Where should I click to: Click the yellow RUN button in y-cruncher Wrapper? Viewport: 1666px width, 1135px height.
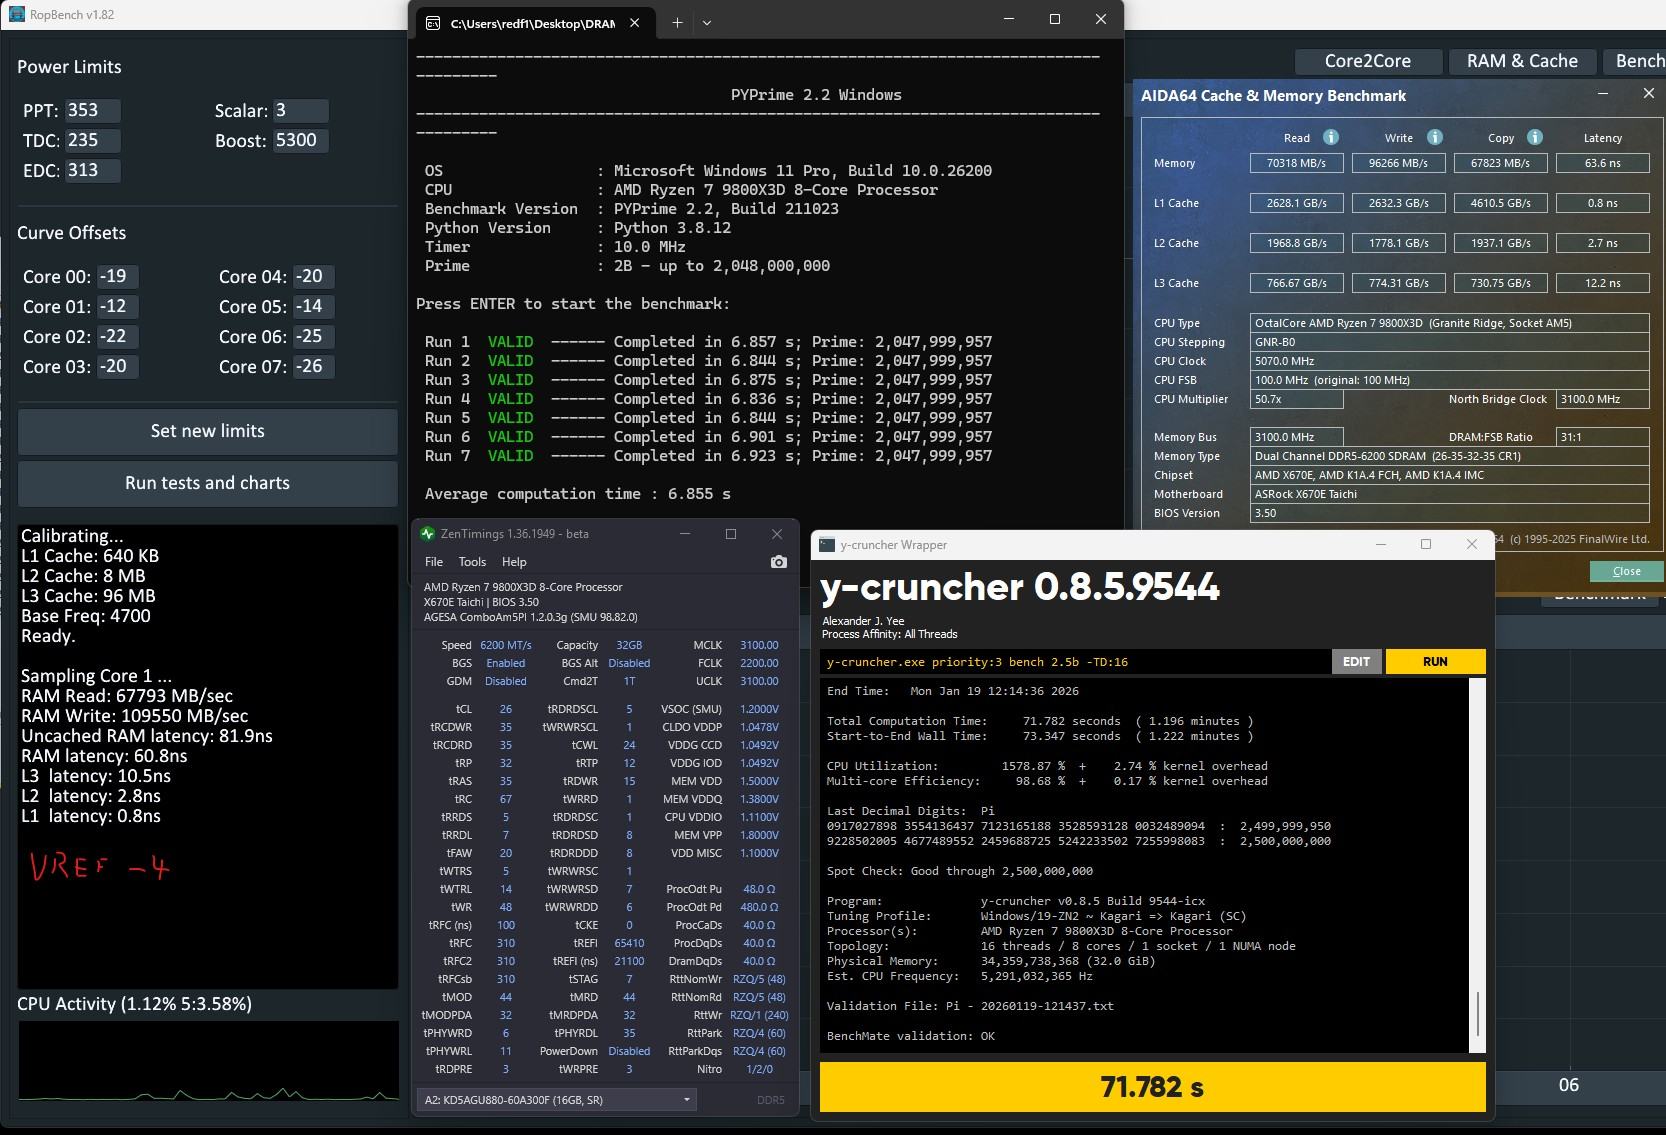(1435, 662)
